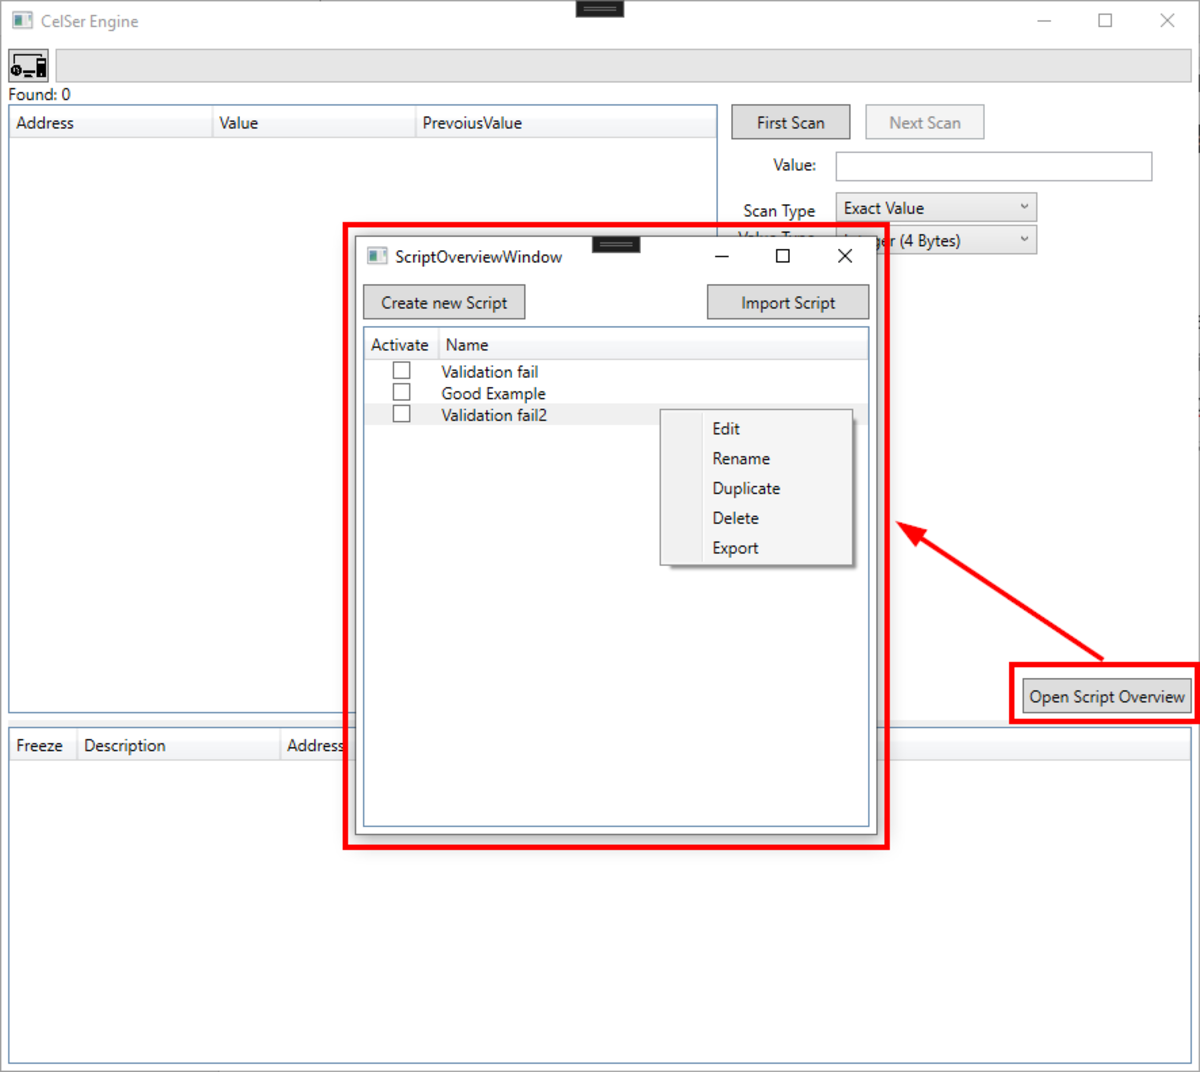Export the script via context menu

pos(735,548)
